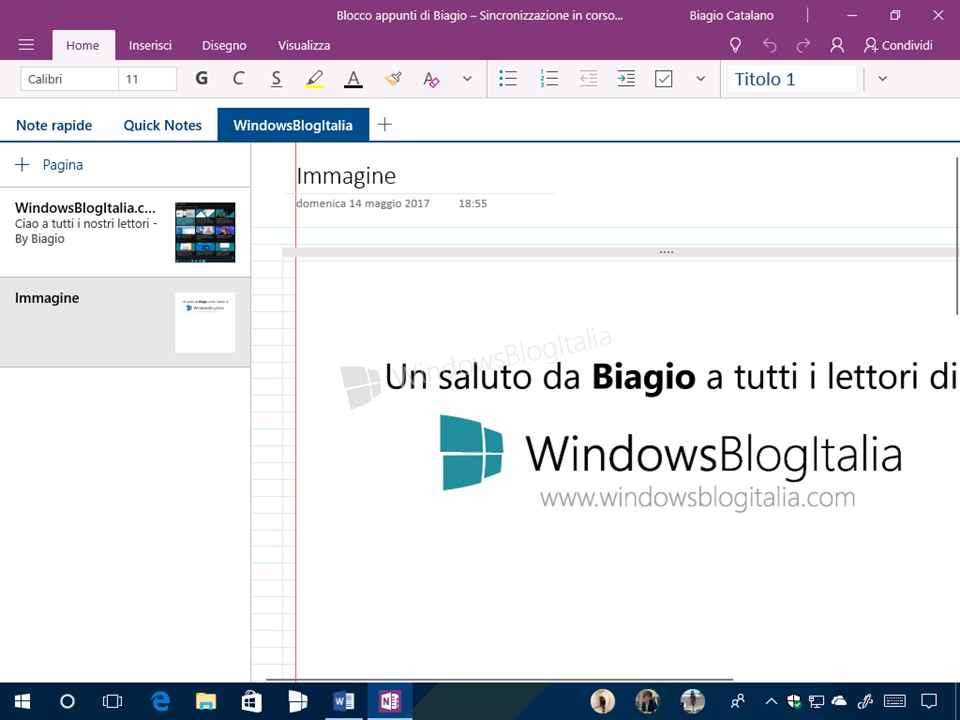960x720 pixels.
Task: Open the Disegno ribbon tab
Action: pyautogui.click(x=224, y=45)
